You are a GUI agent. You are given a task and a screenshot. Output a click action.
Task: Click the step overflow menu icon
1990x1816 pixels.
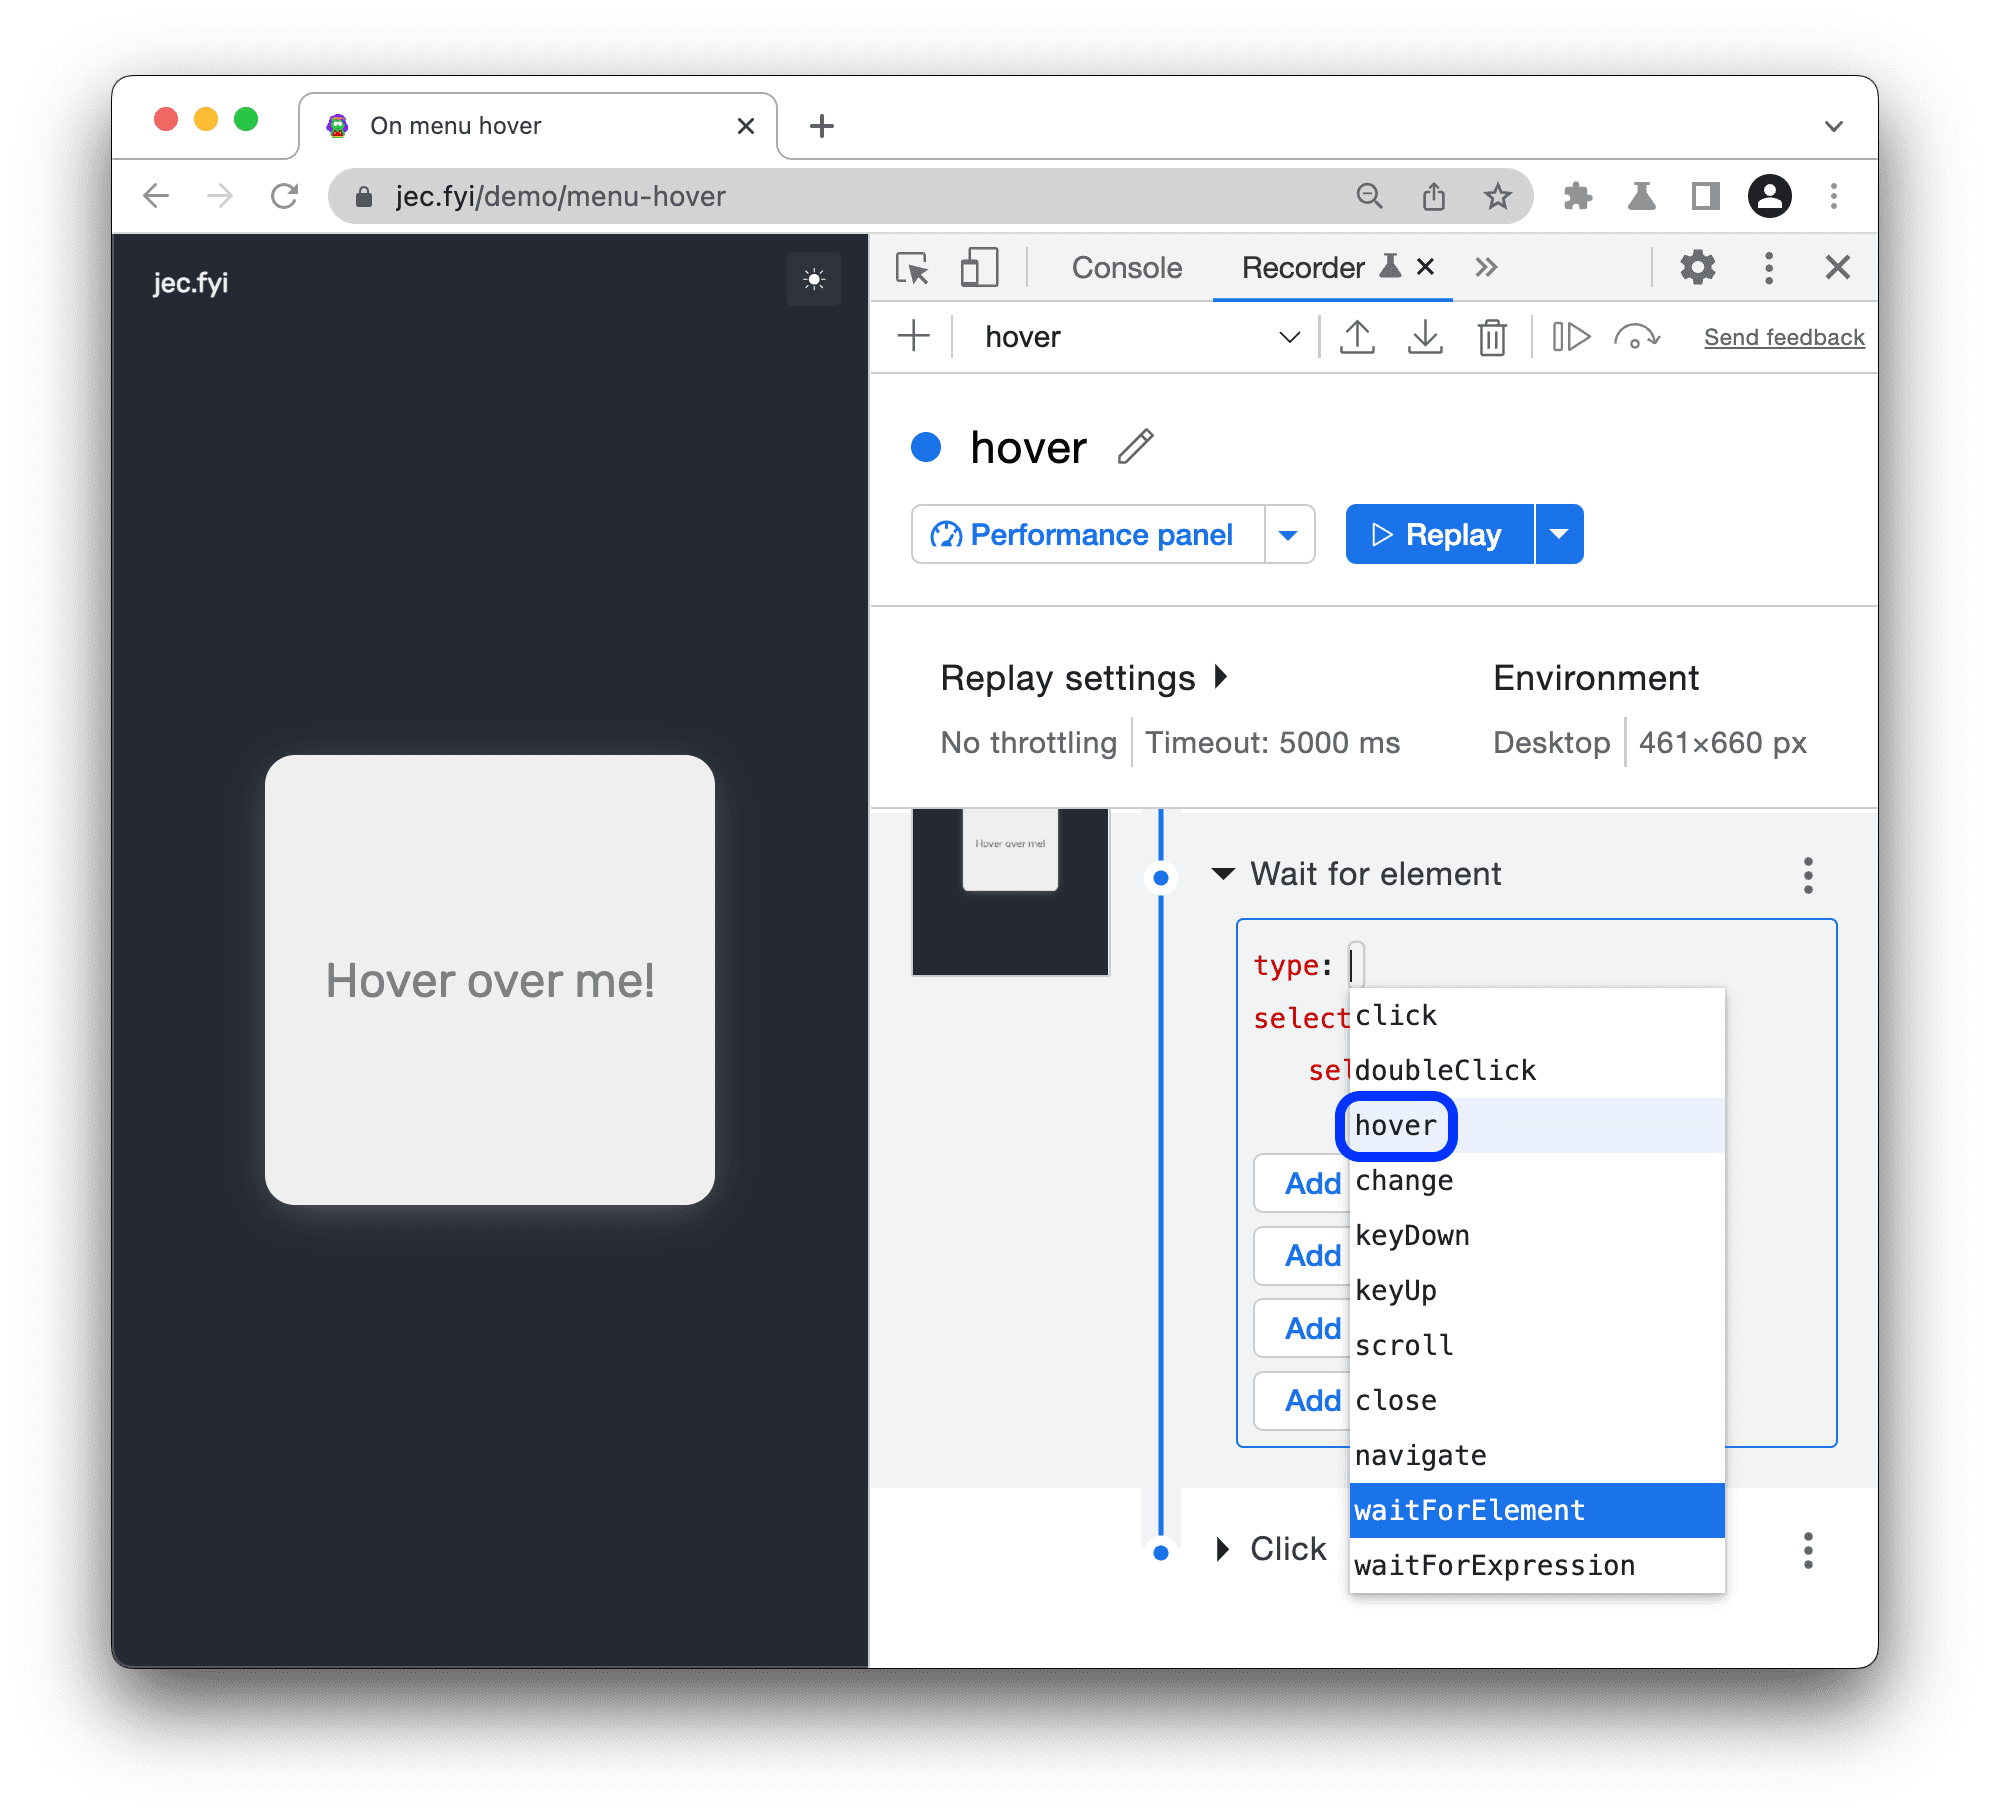pyautogui.click(x=1808, y=872)
